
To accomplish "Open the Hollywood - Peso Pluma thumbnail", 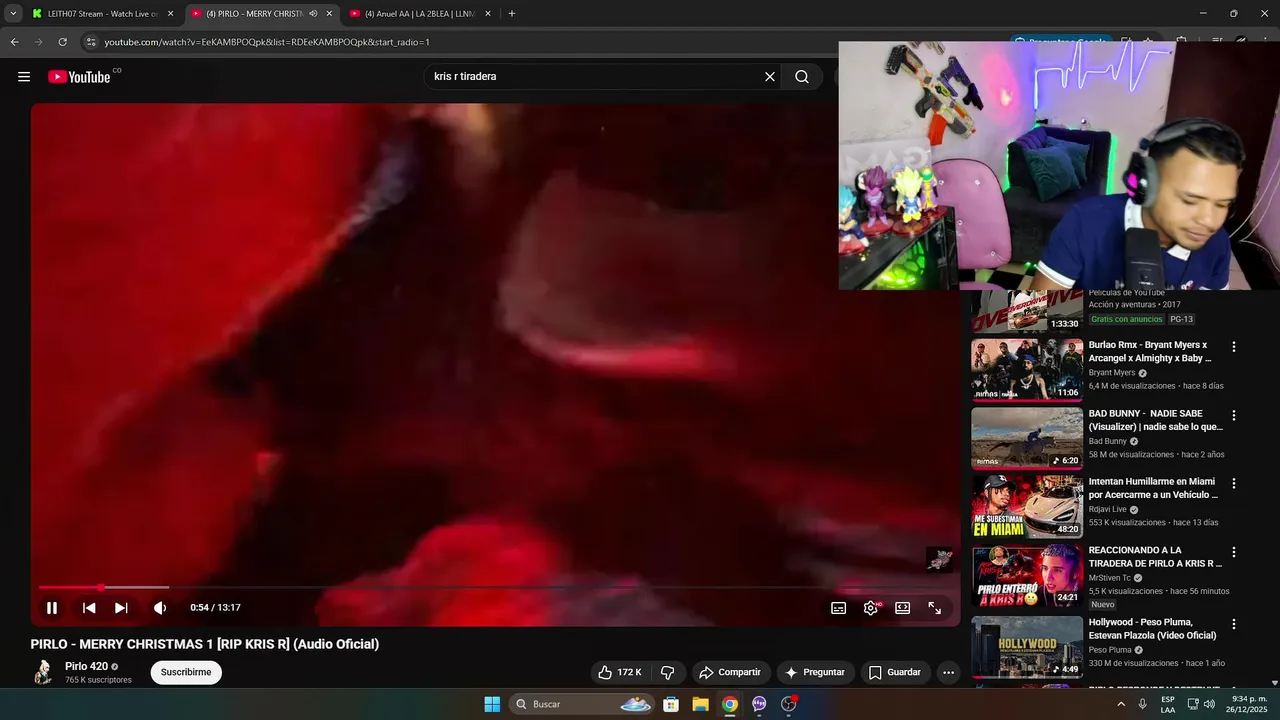I will [x=1027, y=646].
